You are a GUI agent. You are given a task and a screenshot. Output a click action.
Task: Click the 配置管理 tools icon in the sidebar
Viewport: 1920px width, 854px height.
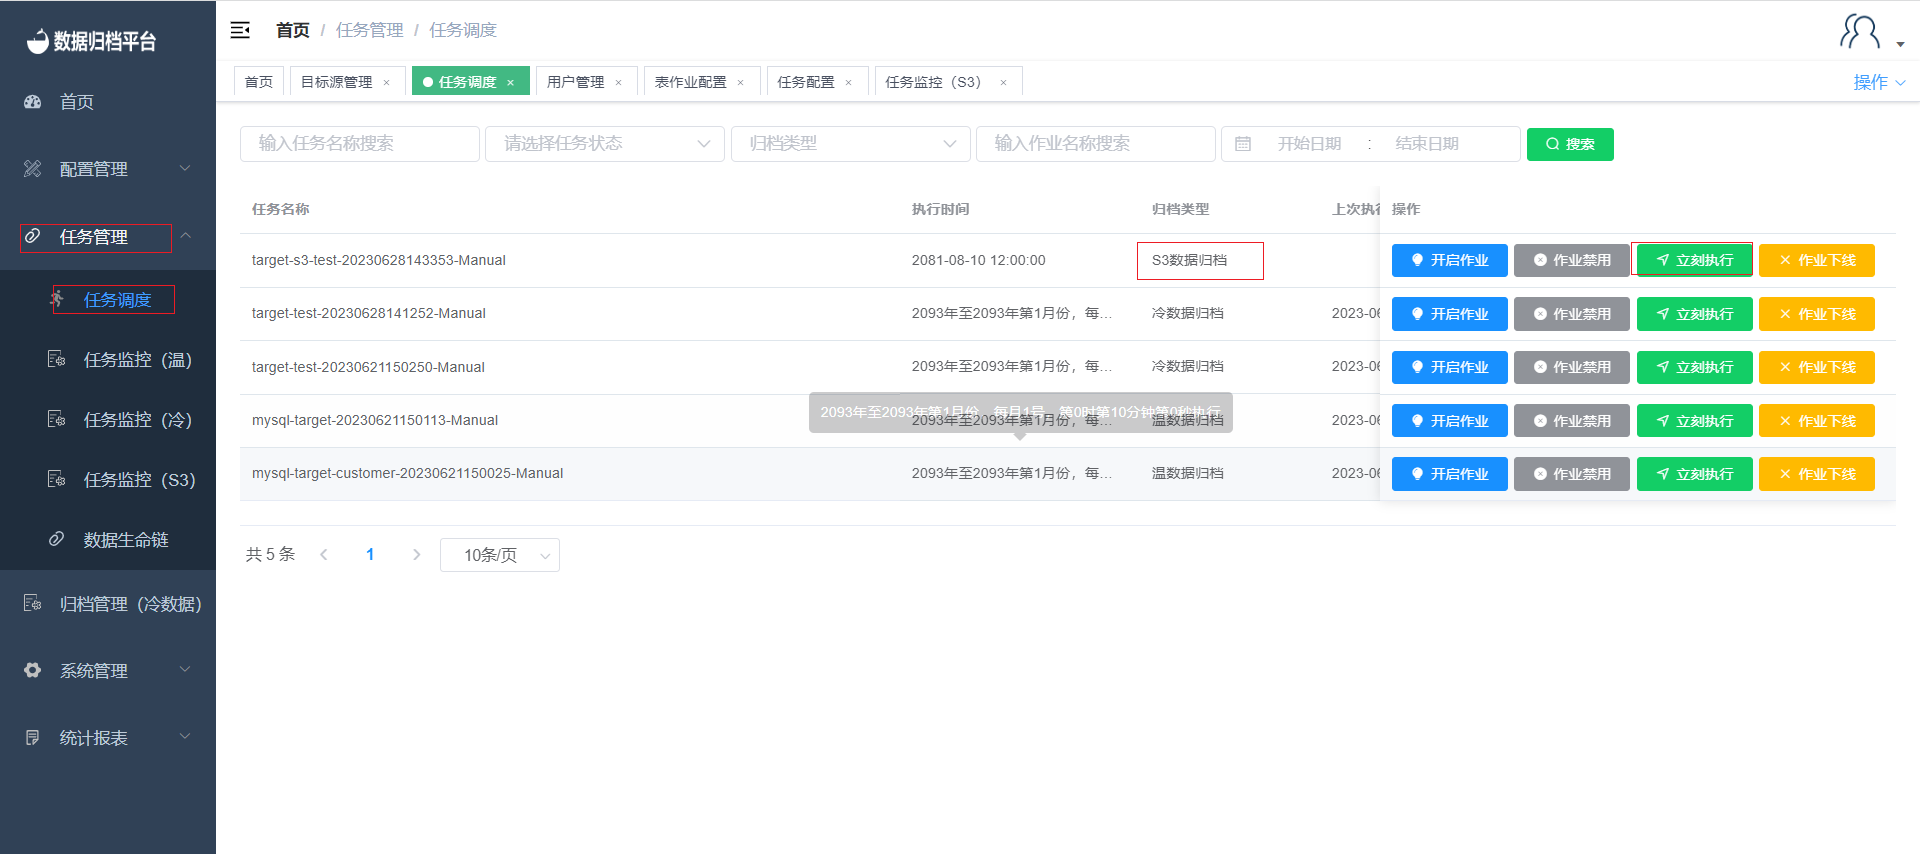tap(33, 168)
